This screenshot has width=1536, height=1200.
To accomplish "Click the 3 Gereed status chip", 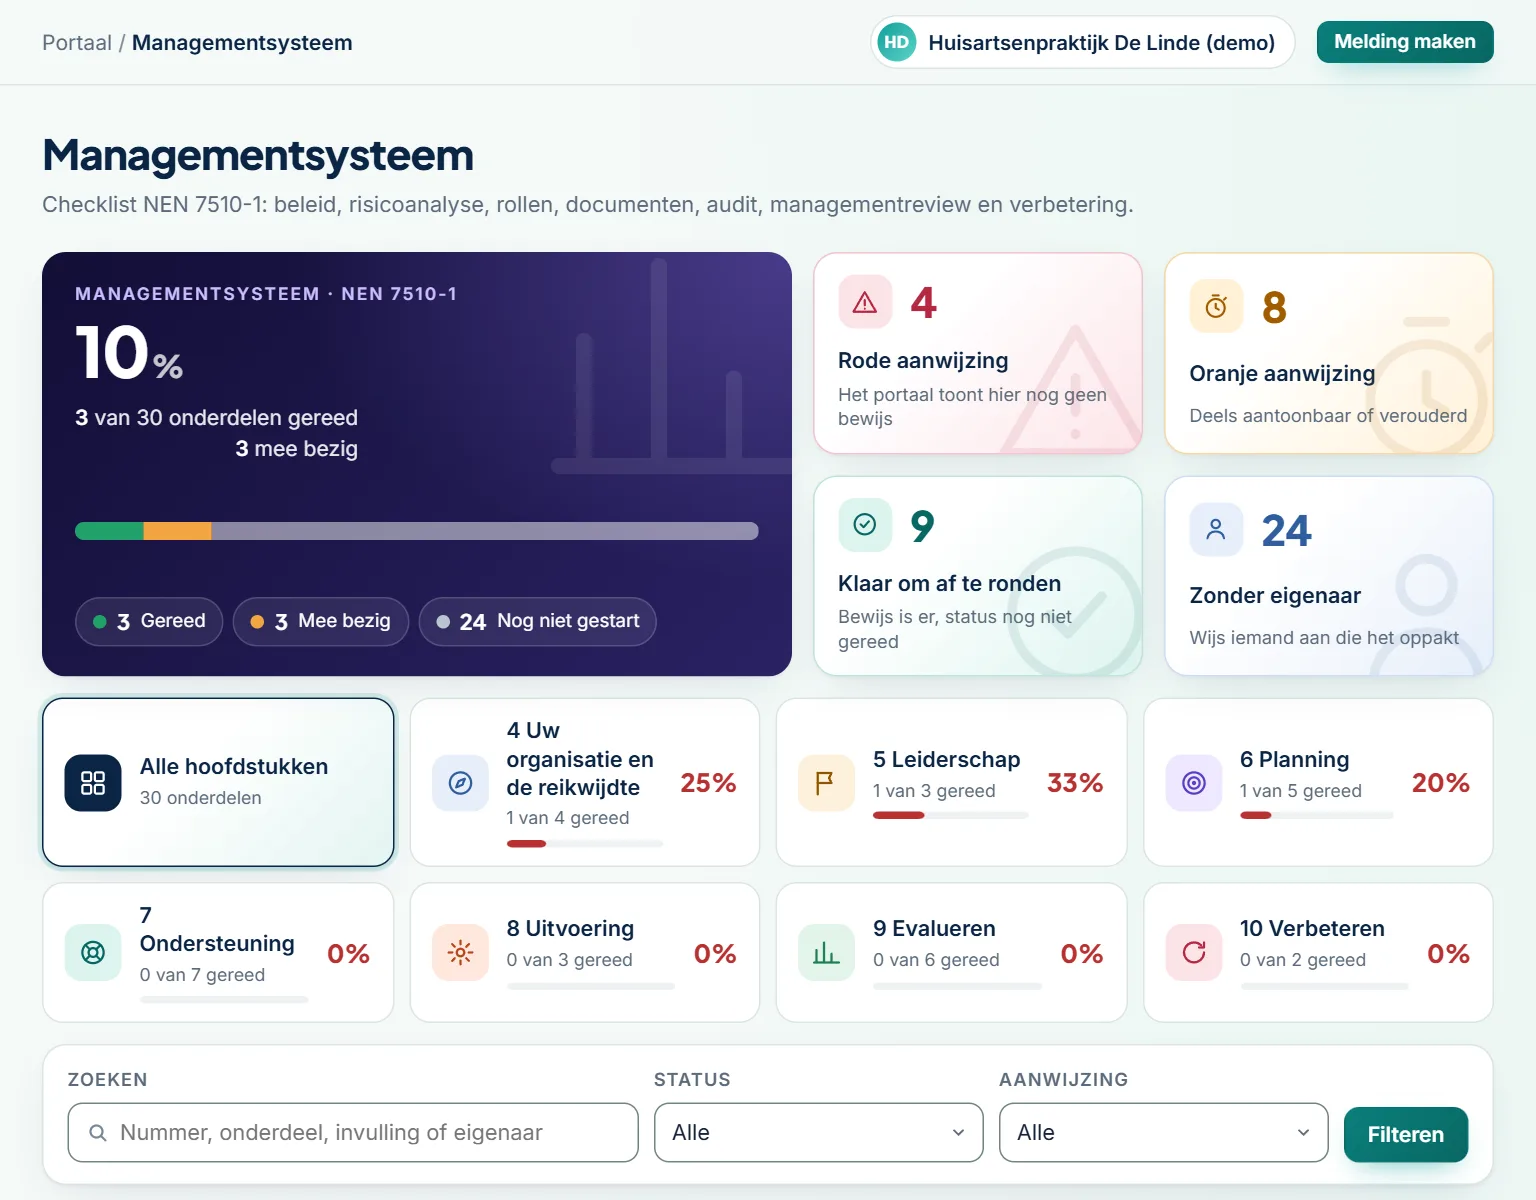I will [x=149, y=622].
